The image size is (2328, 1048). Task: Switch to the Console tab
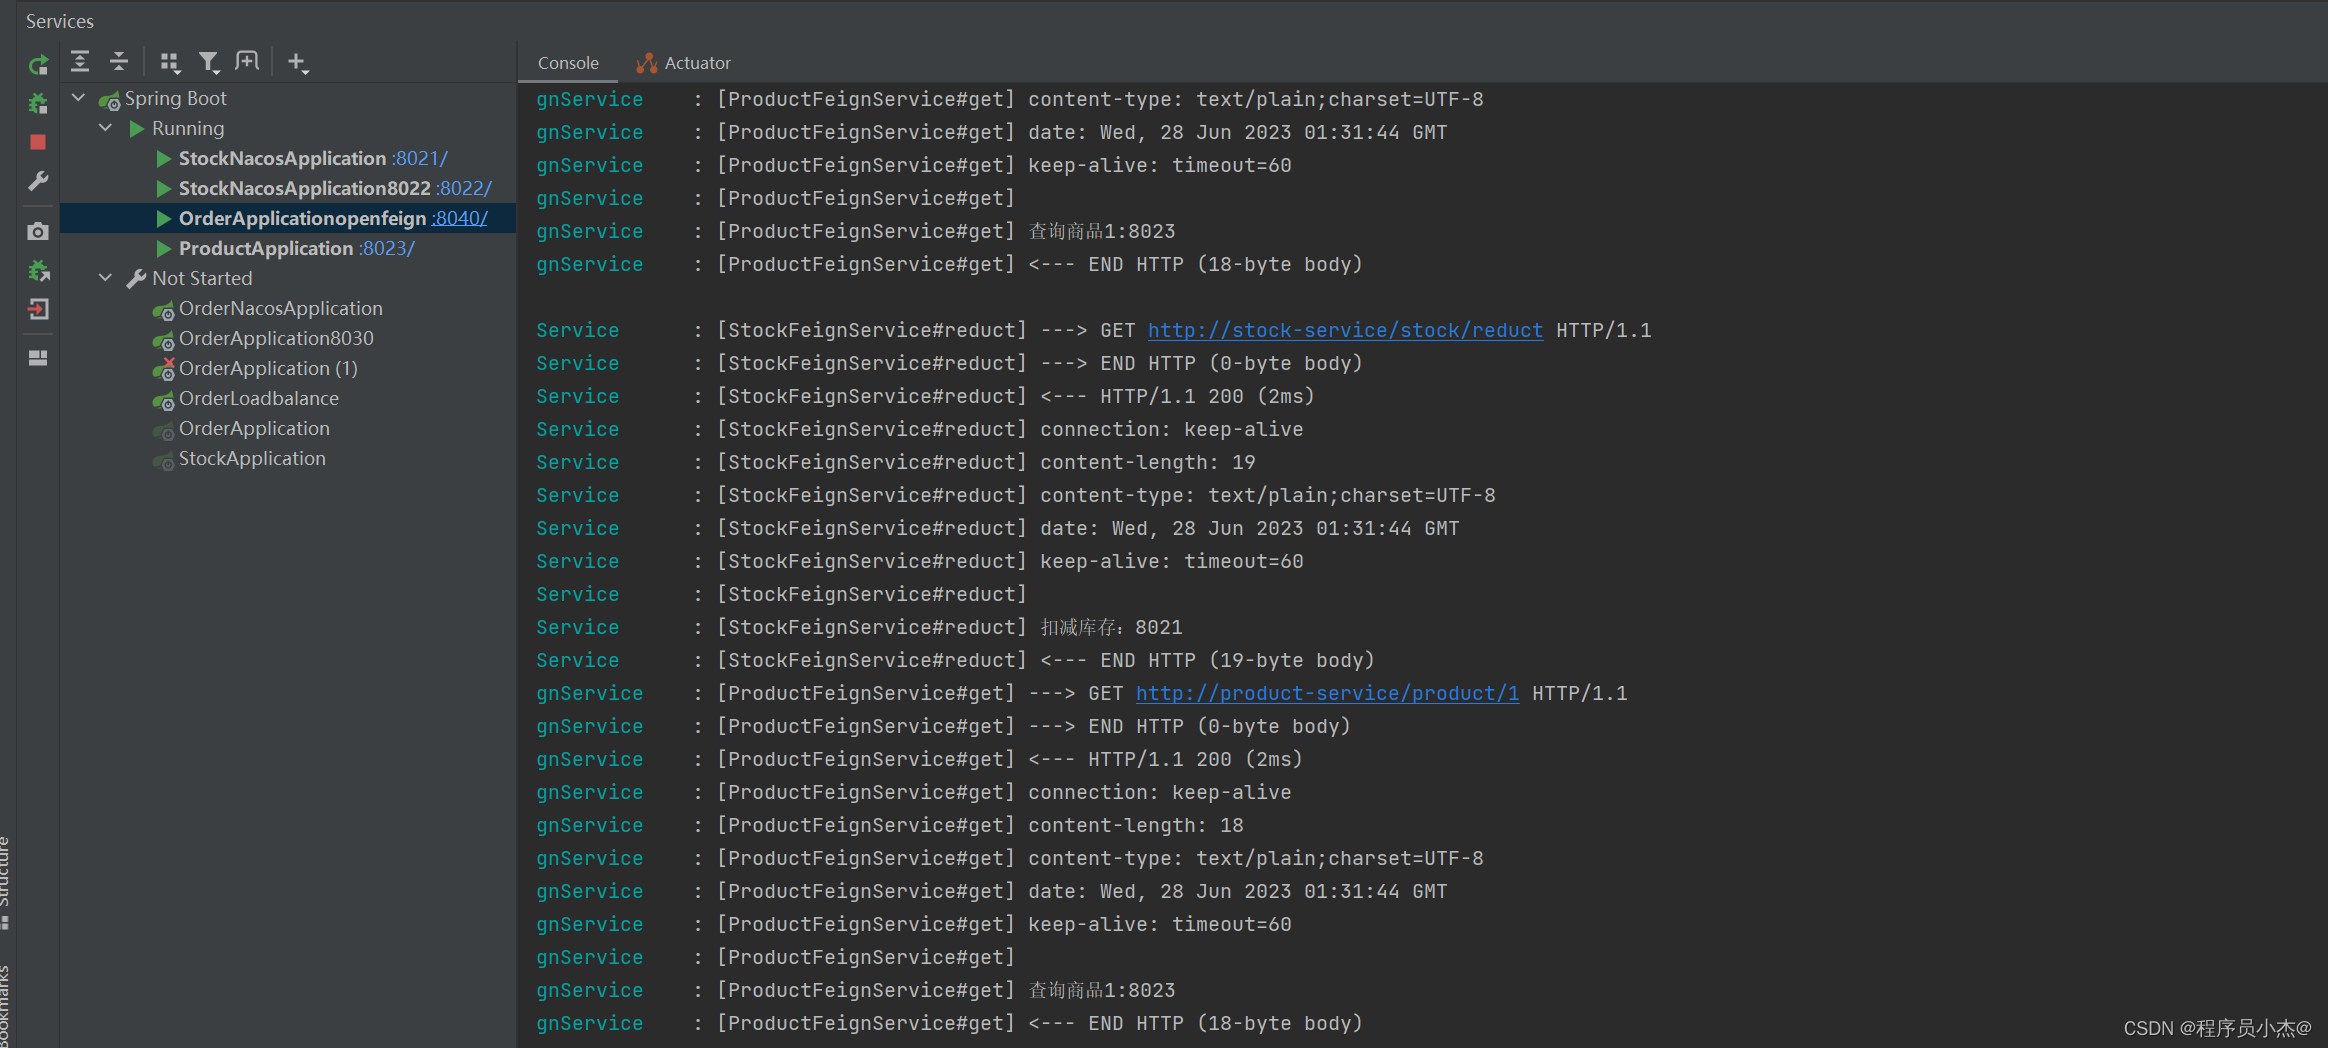point(568,63)
